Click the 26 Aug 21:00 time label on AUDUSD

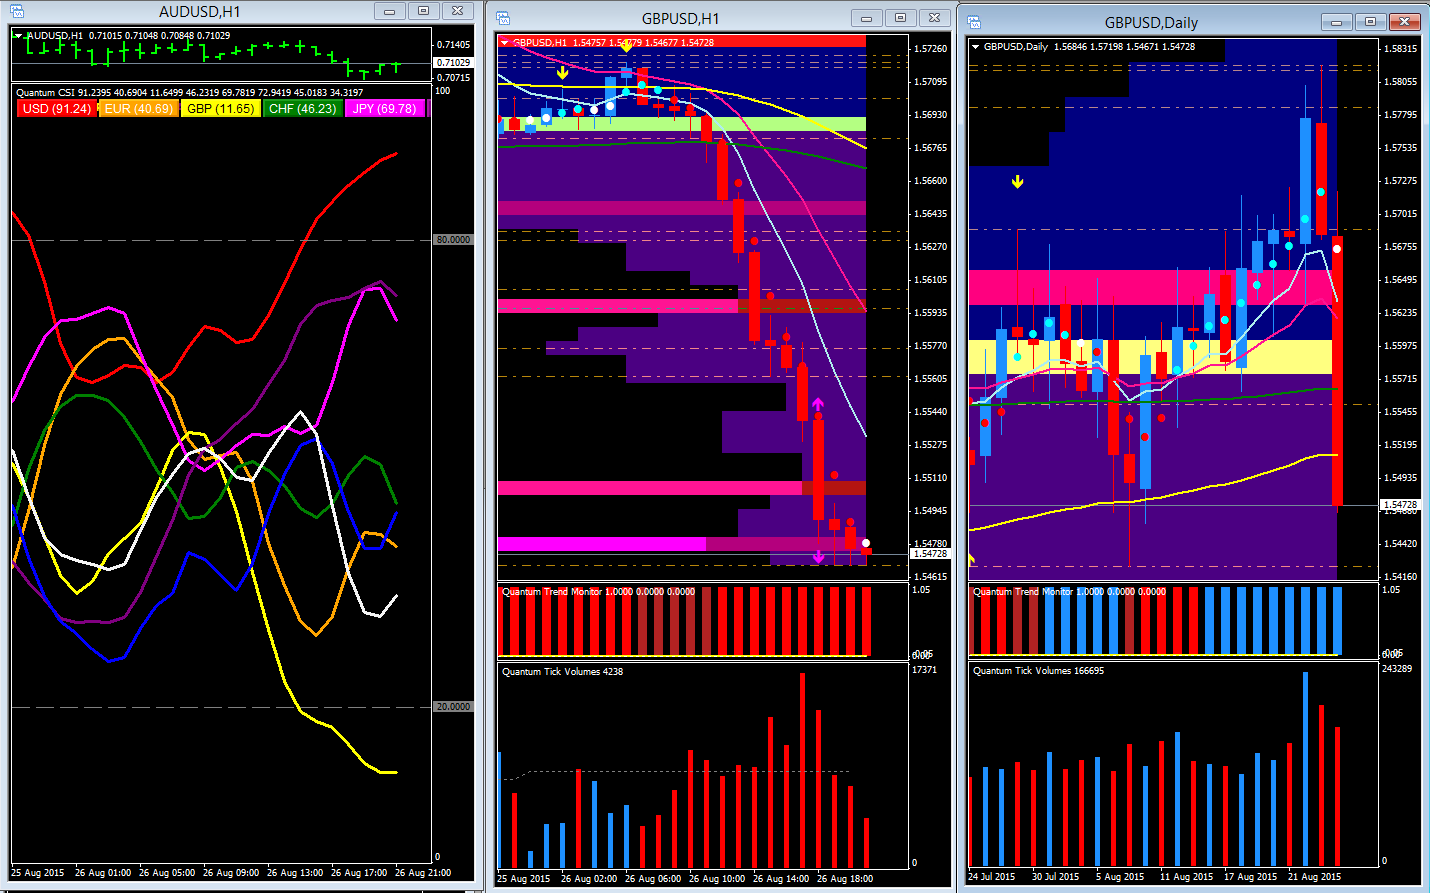(x=423, y=873)
